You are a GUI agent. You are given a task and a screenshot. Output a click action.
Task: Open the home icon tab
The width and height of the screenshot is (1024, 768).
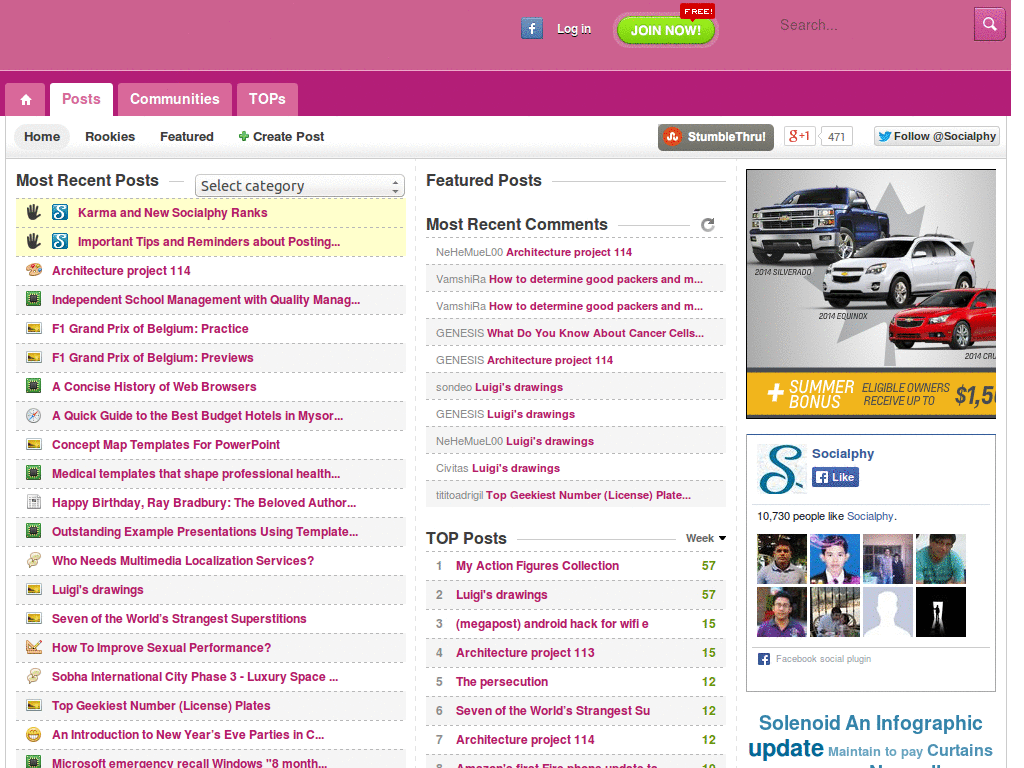point(25,99)
